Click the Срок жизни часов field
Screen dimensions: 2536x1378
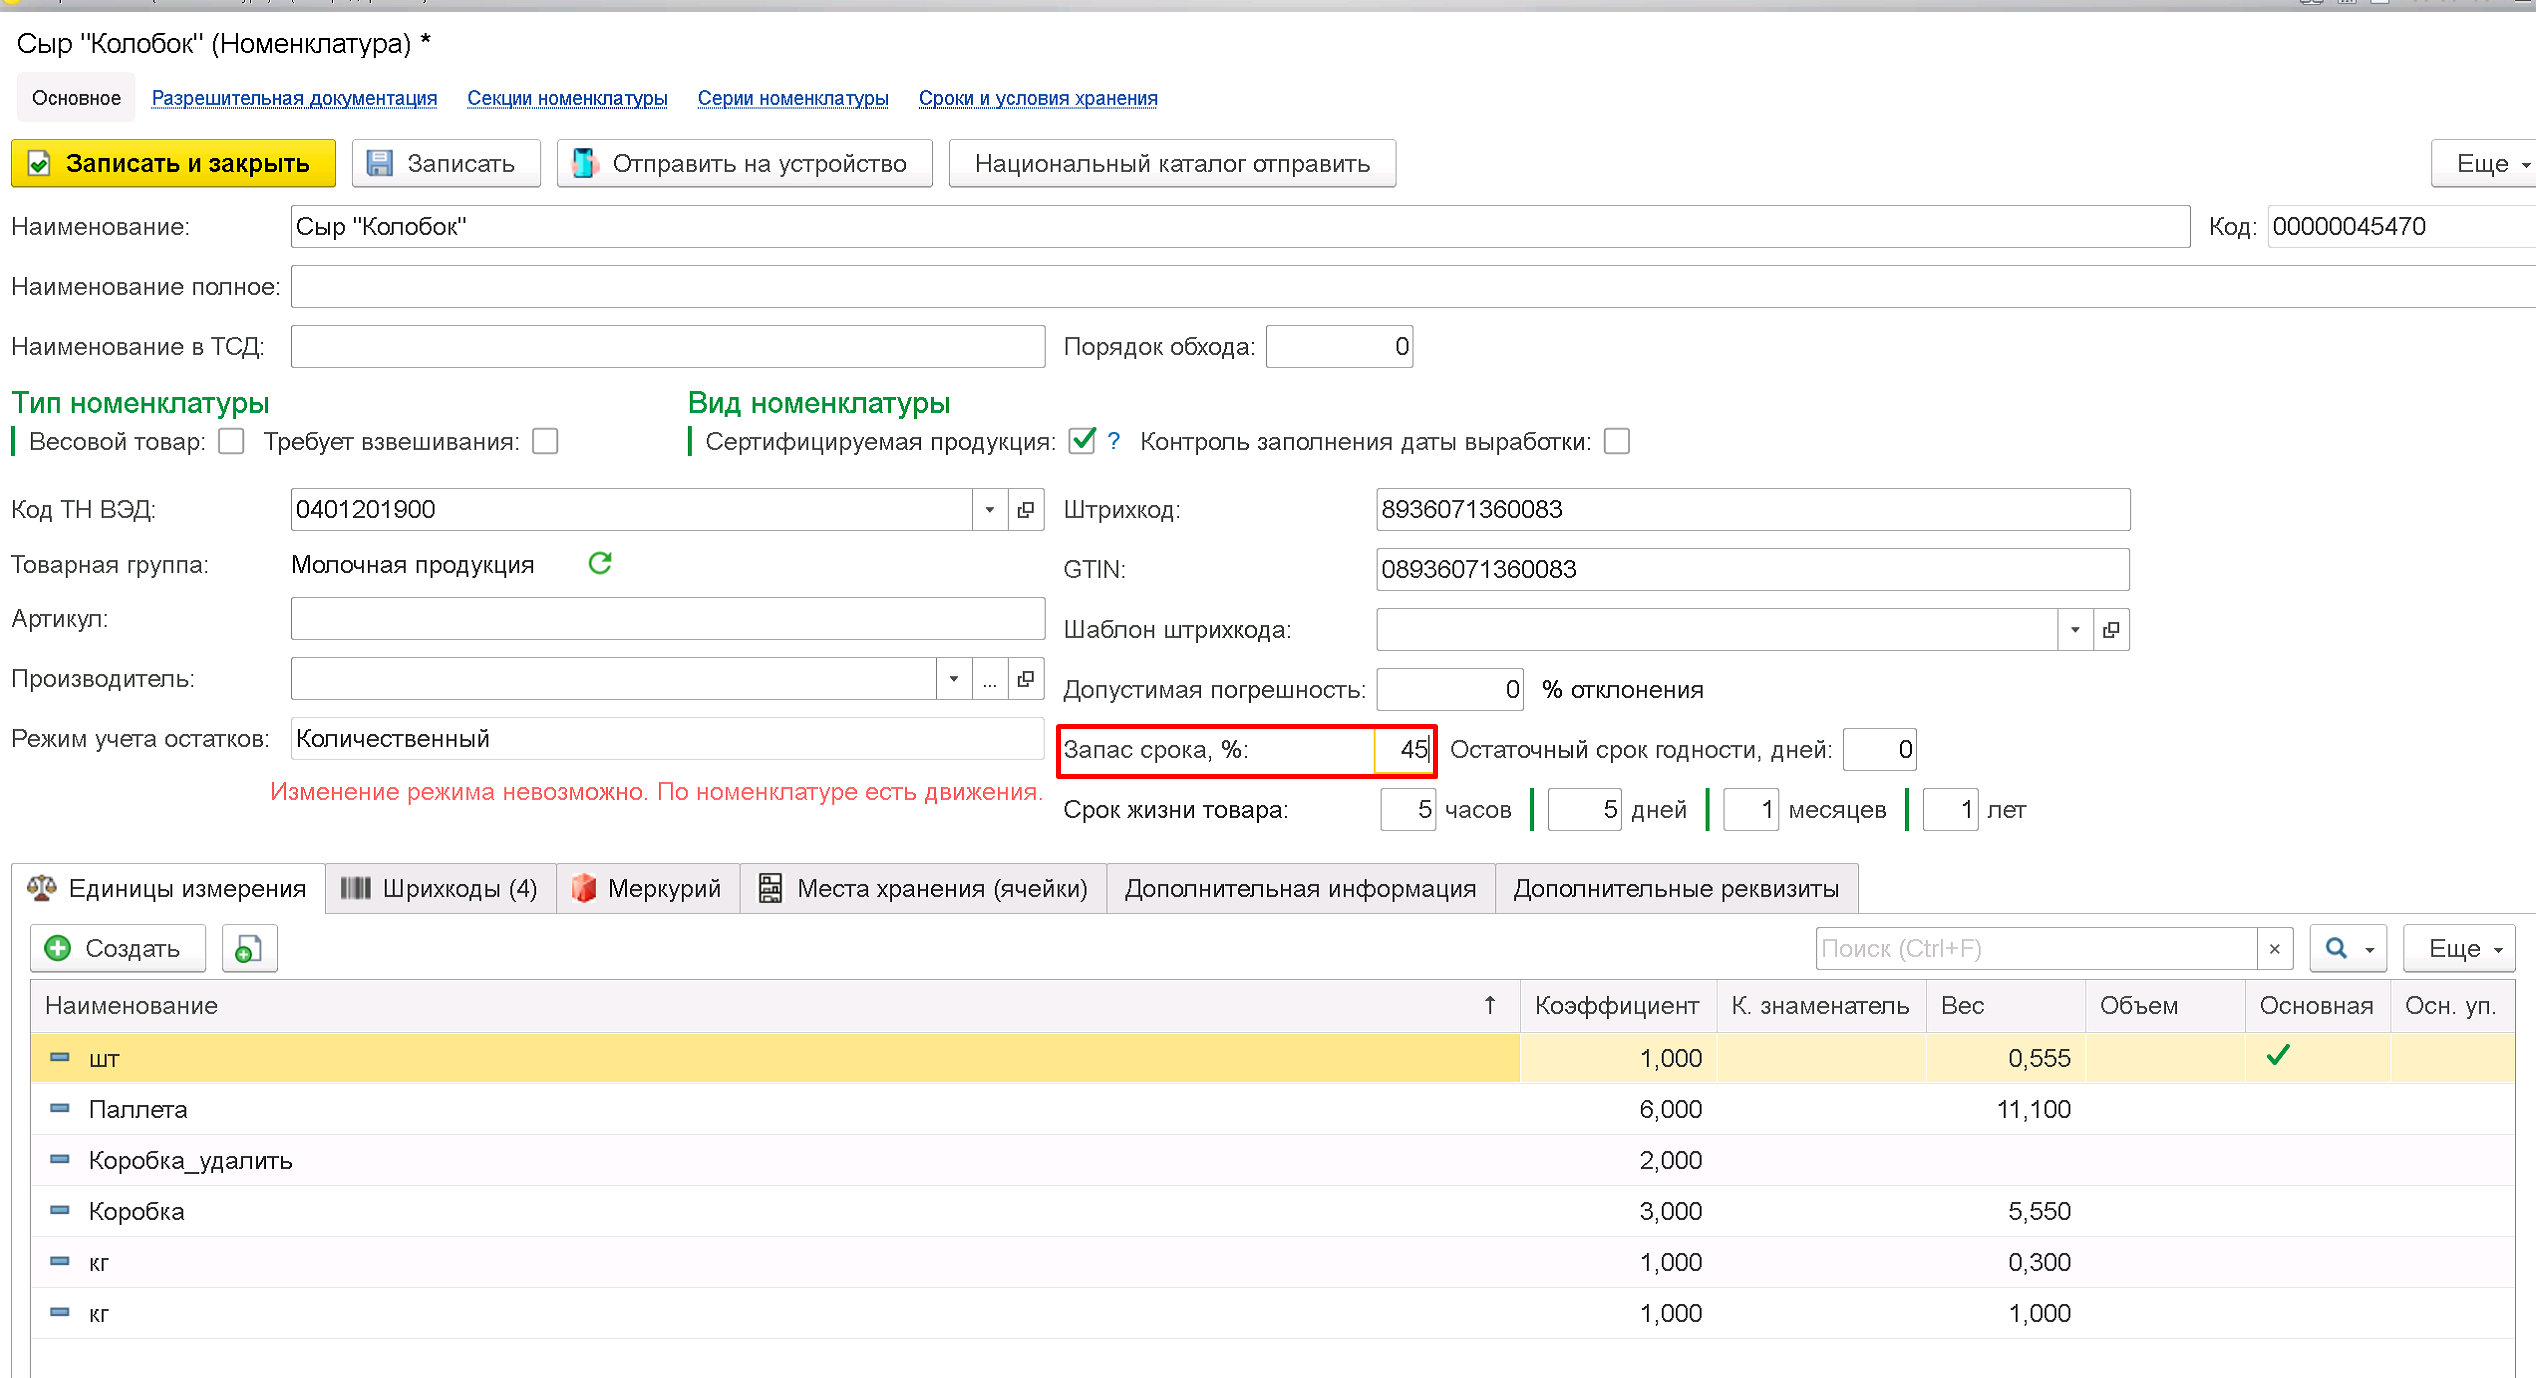[x=1408, y=810]
